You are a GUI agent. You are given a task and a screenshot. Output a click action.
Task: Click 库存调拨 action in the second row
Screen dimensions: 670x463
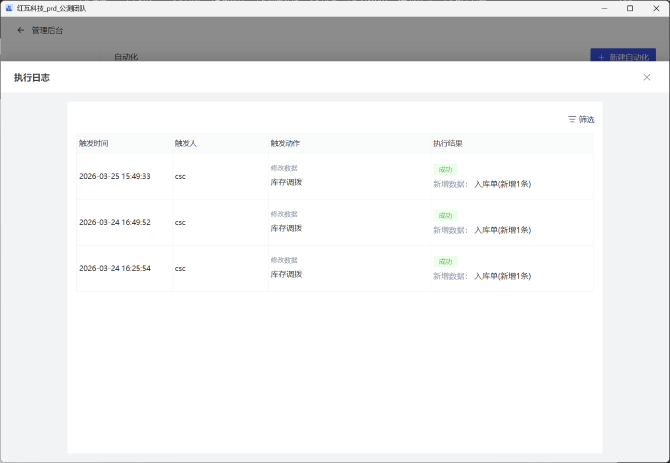coord(286,228)
